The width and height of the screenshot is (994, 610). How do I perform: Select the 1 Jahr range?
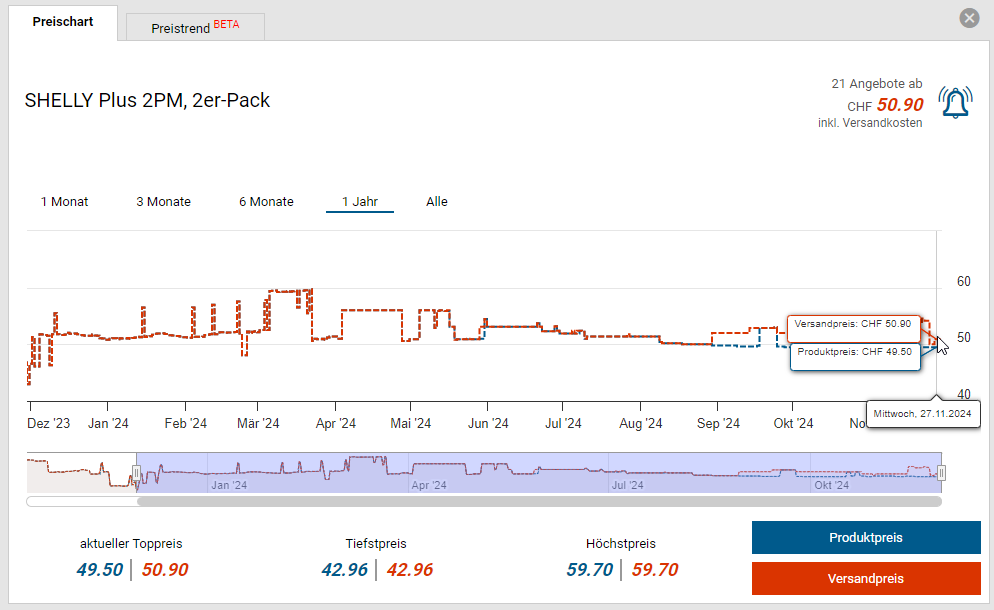coord(360,202)
